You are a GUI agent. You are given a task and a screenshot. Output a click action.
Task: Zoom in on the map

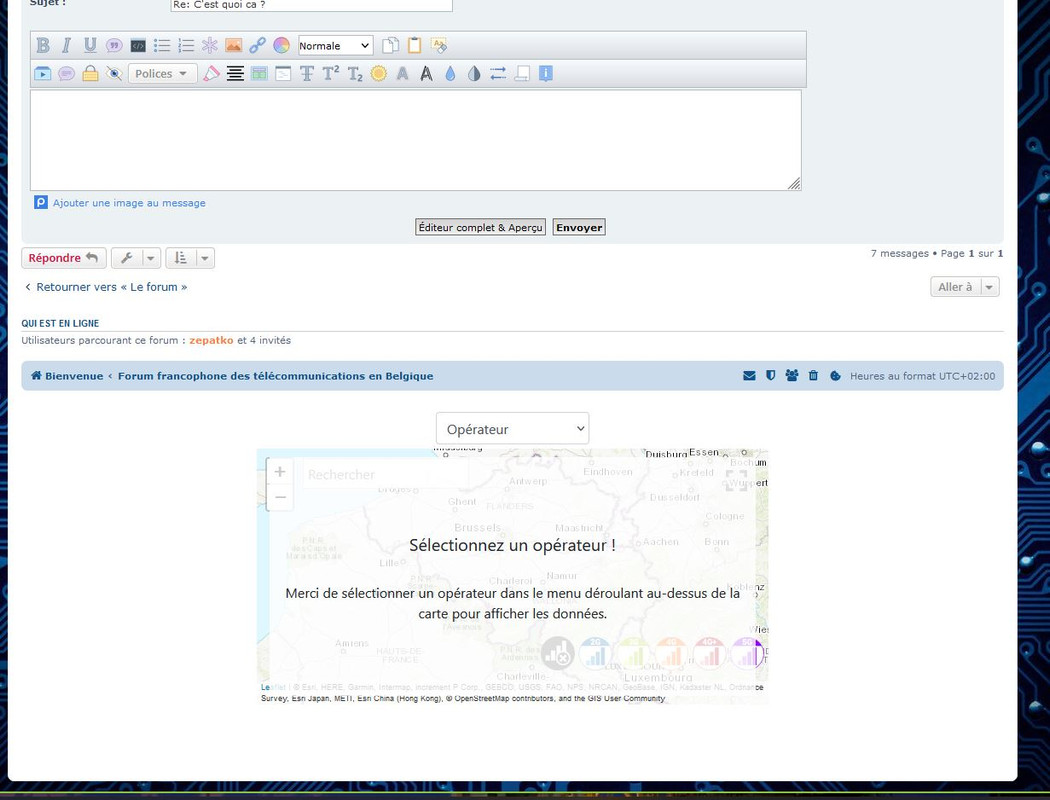[x=280, y=472]
